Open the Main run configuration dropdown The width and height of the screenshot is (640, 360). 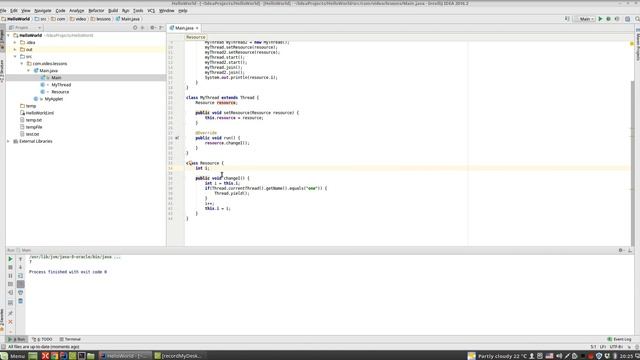click(584, 19)
